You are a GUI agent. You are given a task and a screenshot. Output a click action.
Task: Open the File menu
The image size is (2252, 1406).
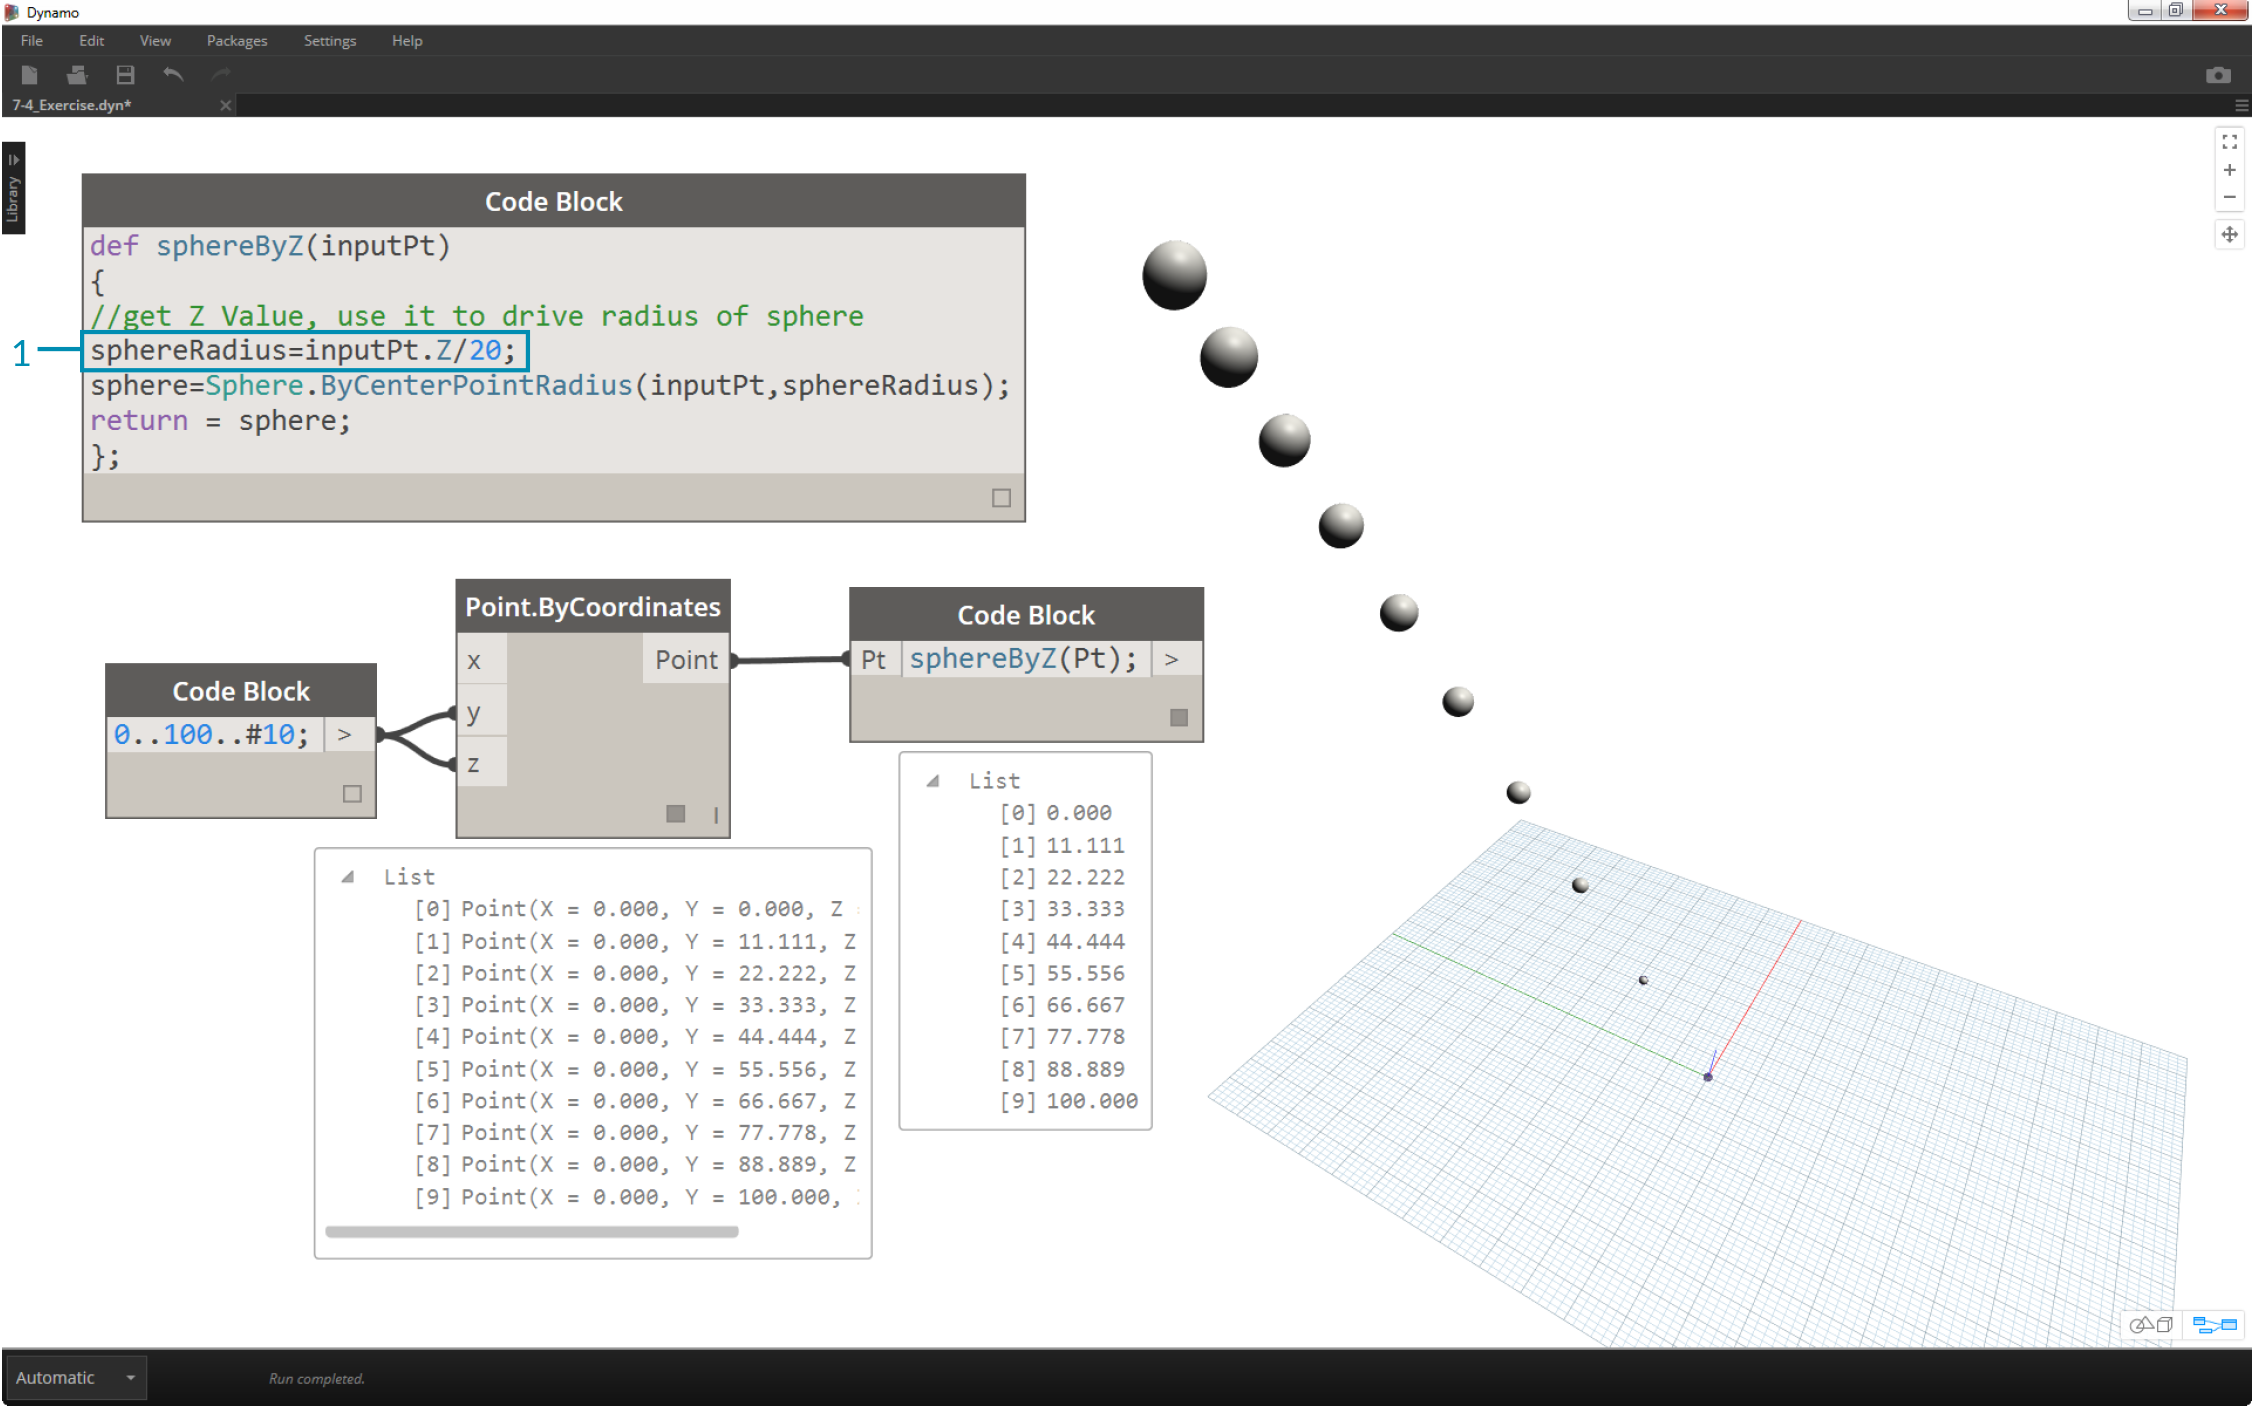click(32, 40)
